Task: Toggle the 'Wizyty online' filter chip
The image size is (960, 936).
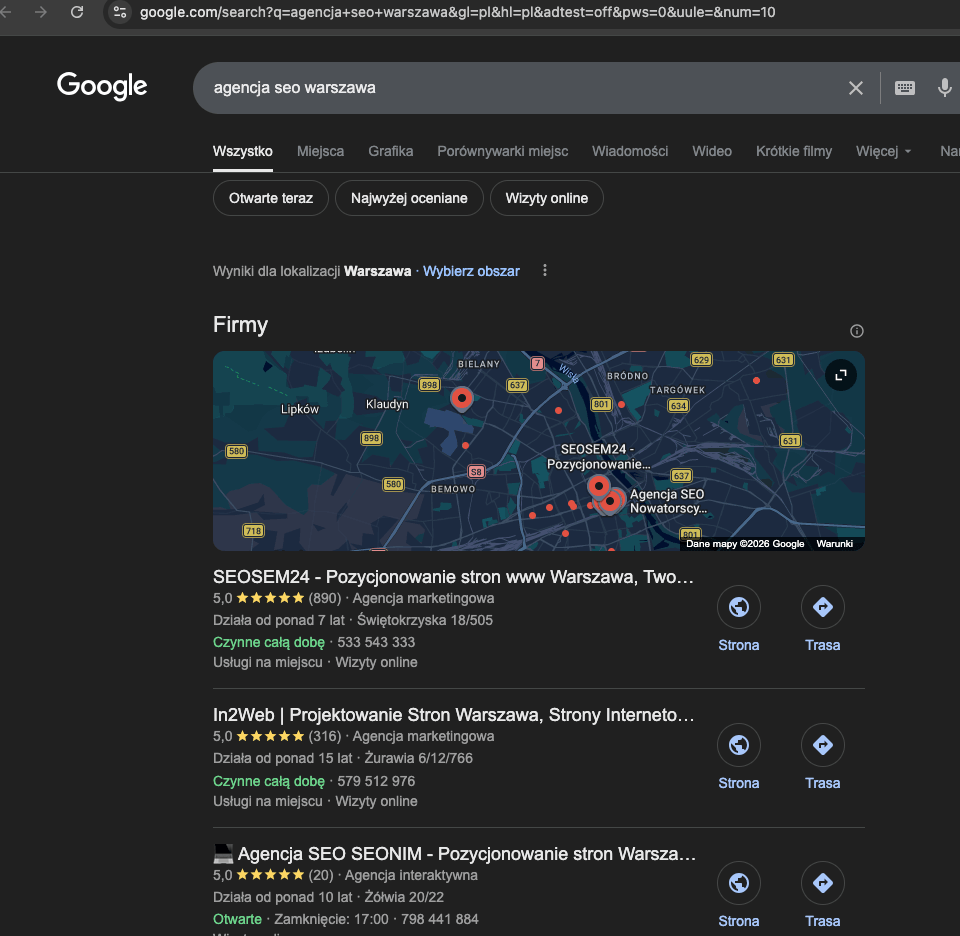Action: coord(547,198)
